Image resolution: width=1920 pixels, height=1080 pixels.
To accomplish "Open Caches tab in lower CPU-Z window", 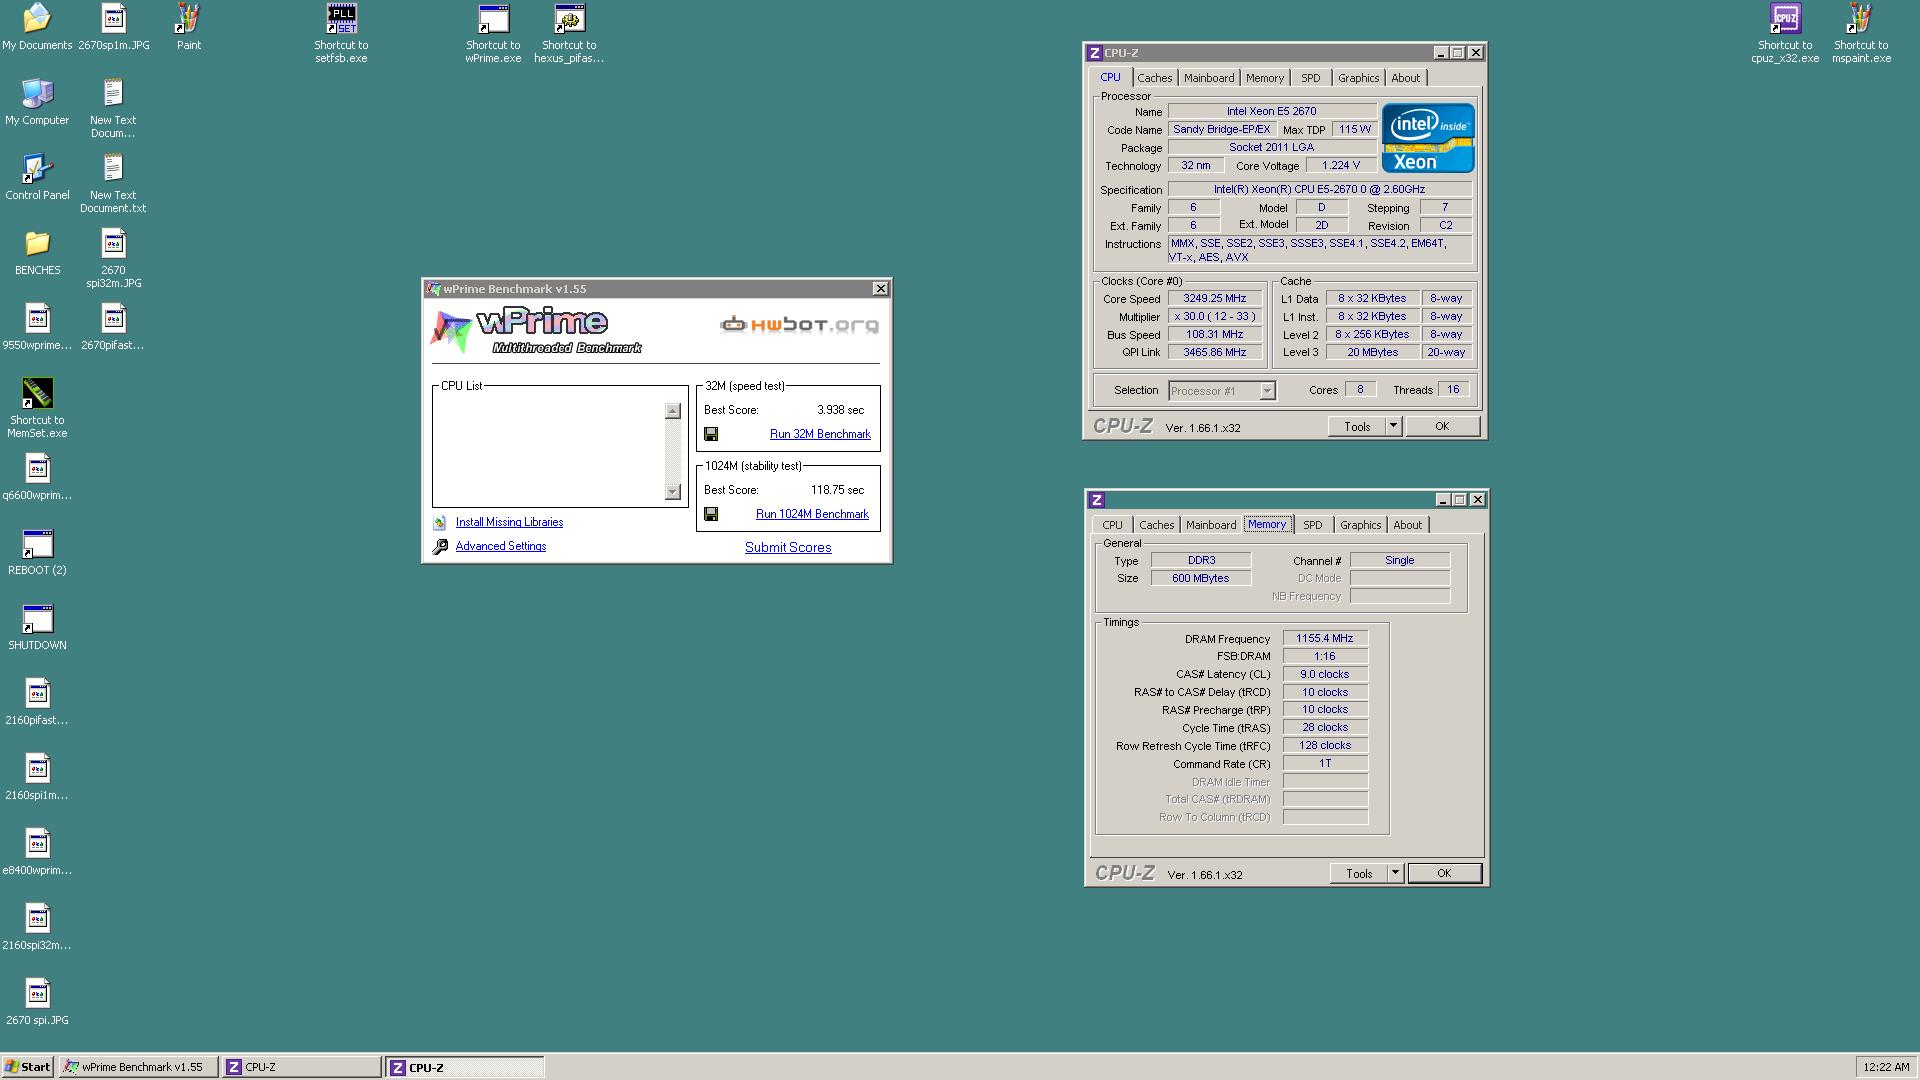I will [1156, 525].
